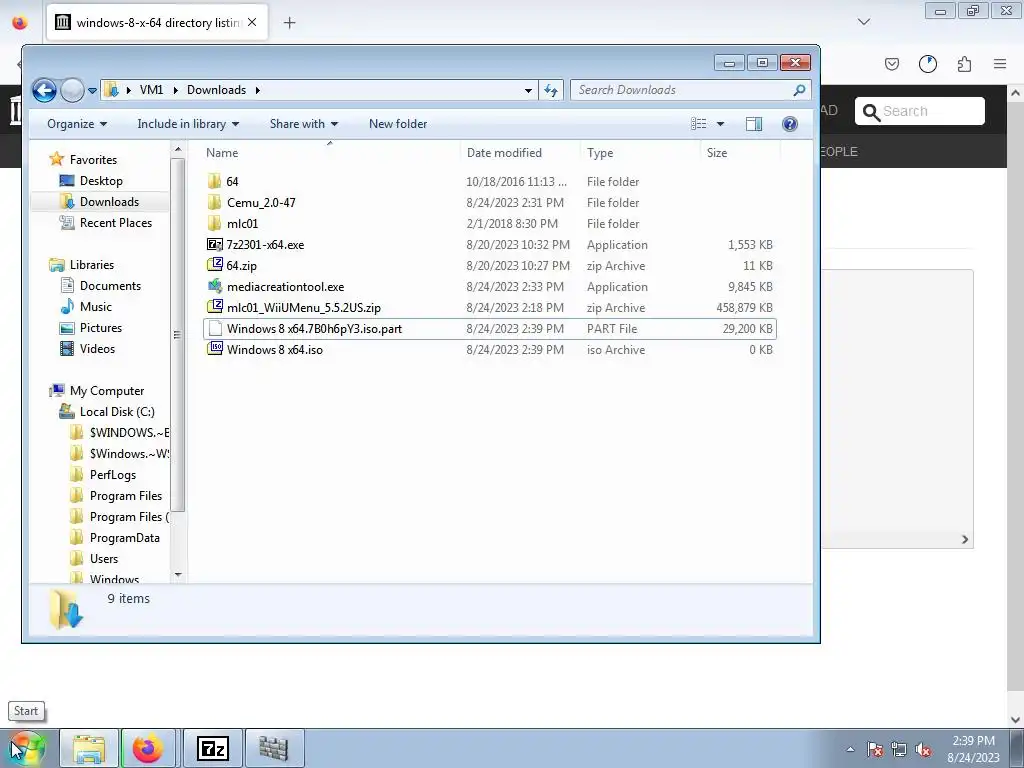Go back with the Explorer back arrow
This screenshot has width=1024, height=768.
pyautogui.click(x=44, y=90)
